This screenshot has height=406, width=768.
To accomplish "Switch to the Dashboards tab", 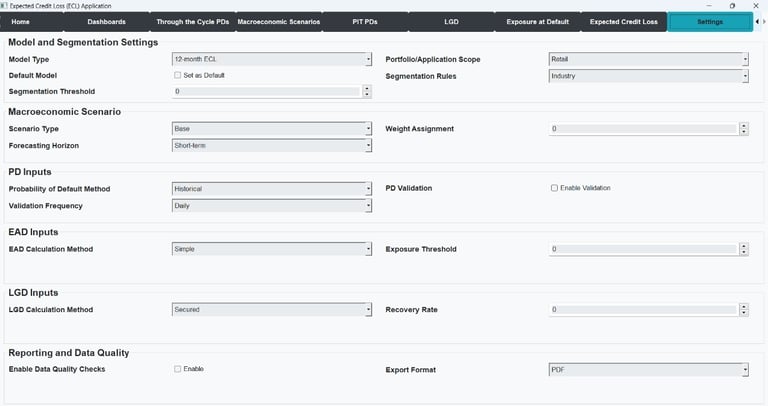I will [x=106, y=21].
